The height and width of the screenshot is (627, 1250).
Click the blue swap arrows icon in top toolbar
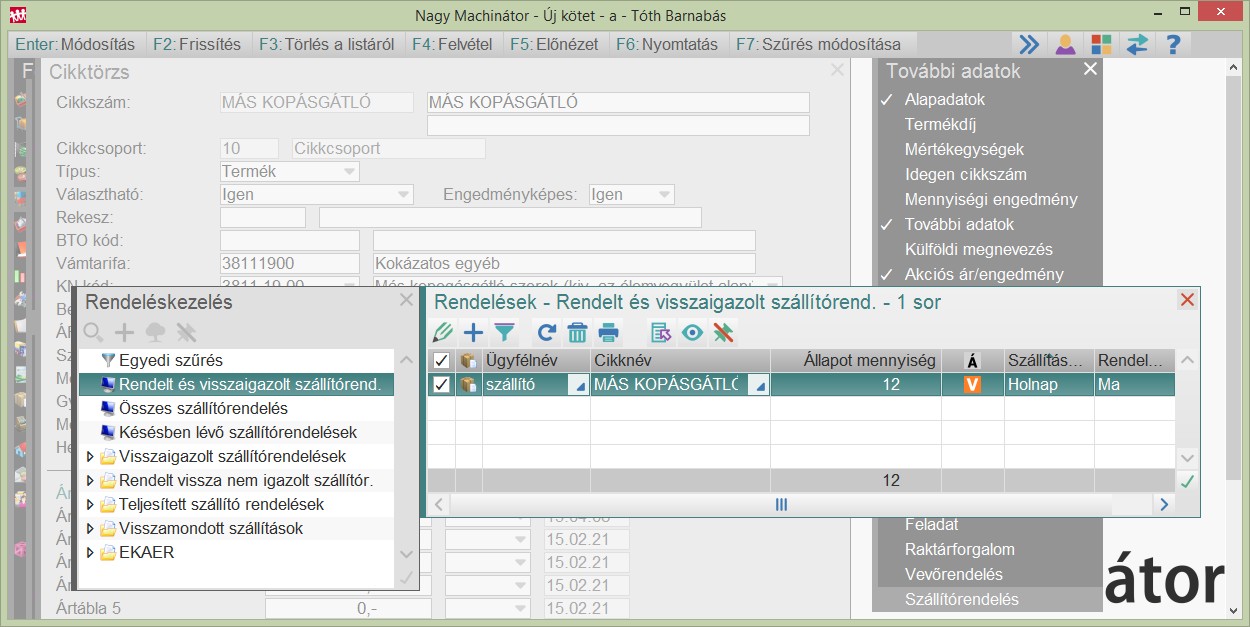[x=1137, y=44]
